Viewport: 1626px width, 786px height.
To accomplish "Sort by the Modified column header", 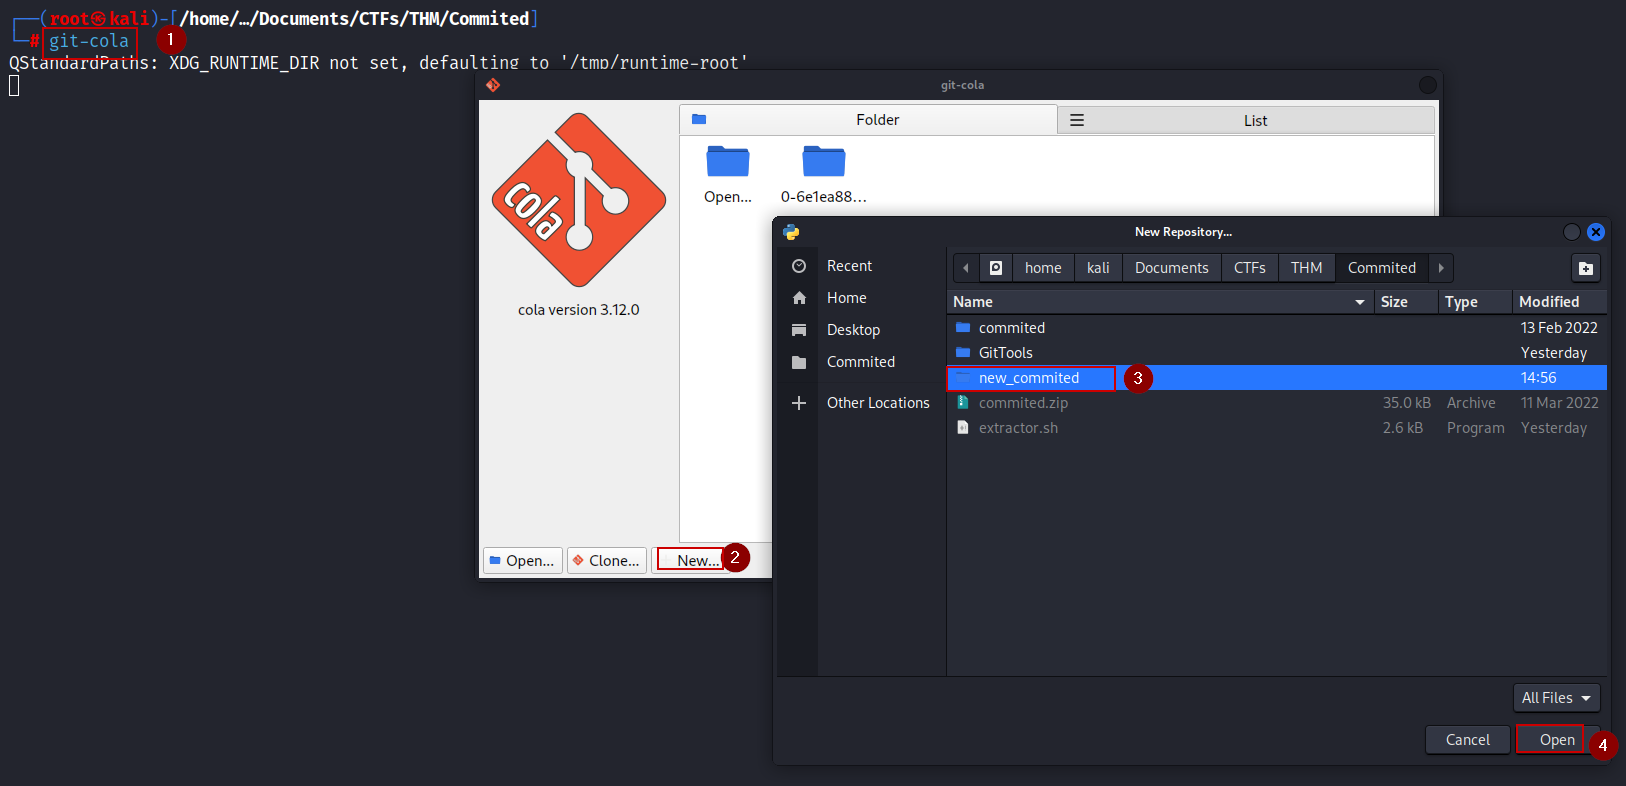I will pyautogui.click(x=1559, y=302).
